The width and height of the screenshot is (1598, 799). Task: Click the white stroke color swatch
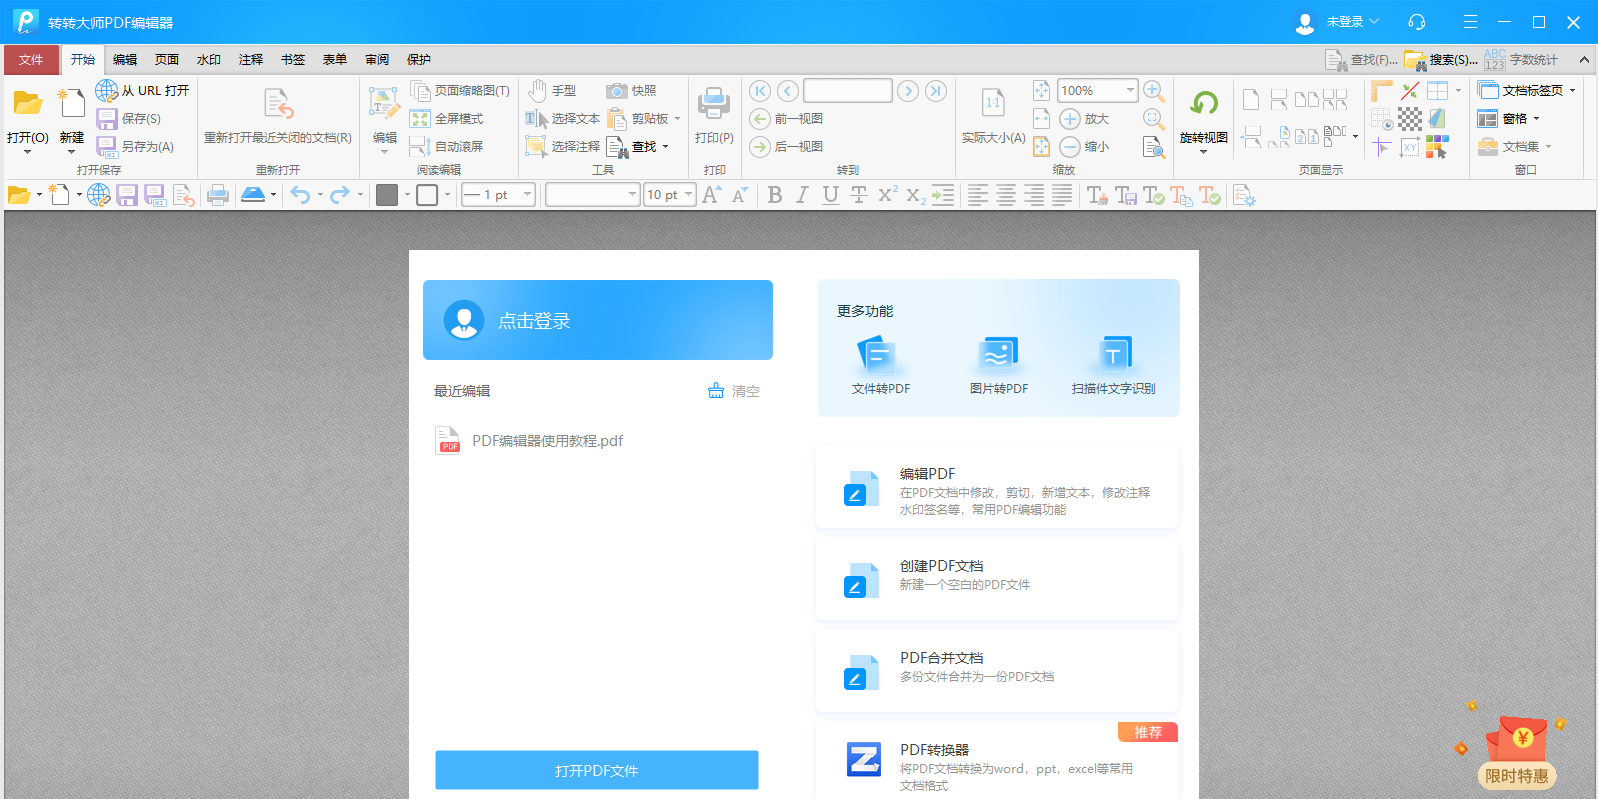(427, 195)
